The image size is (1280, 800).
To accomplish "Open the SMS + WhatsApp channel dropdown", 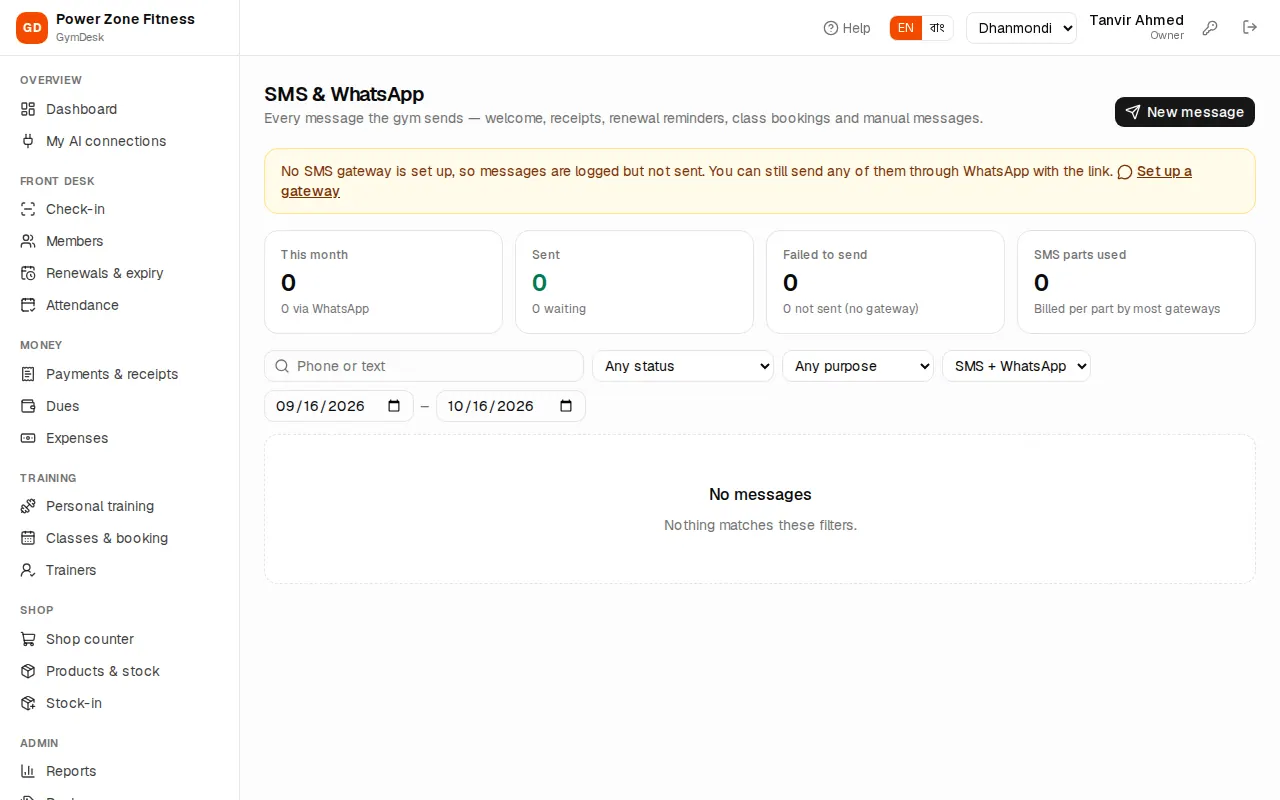I will [x=1016, y=366].
